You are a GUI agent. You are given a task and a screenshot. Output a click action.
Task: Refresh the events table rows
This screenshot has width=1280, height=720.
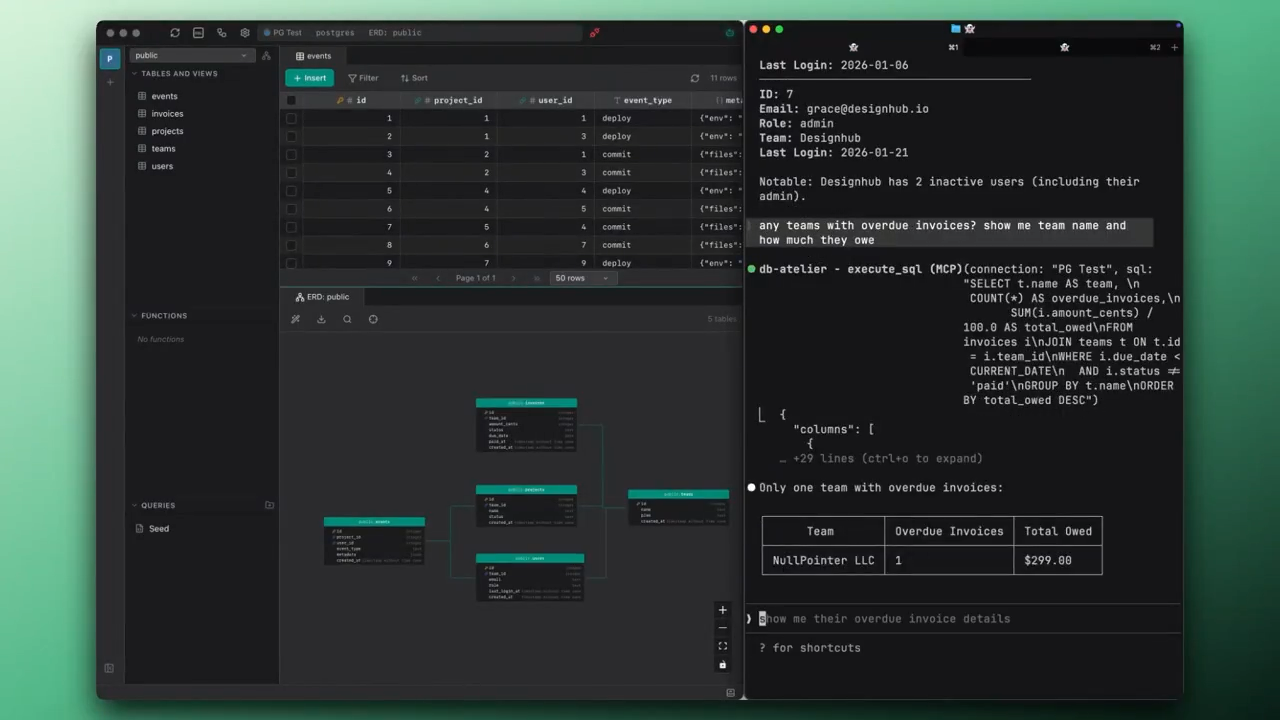point(695,78)
